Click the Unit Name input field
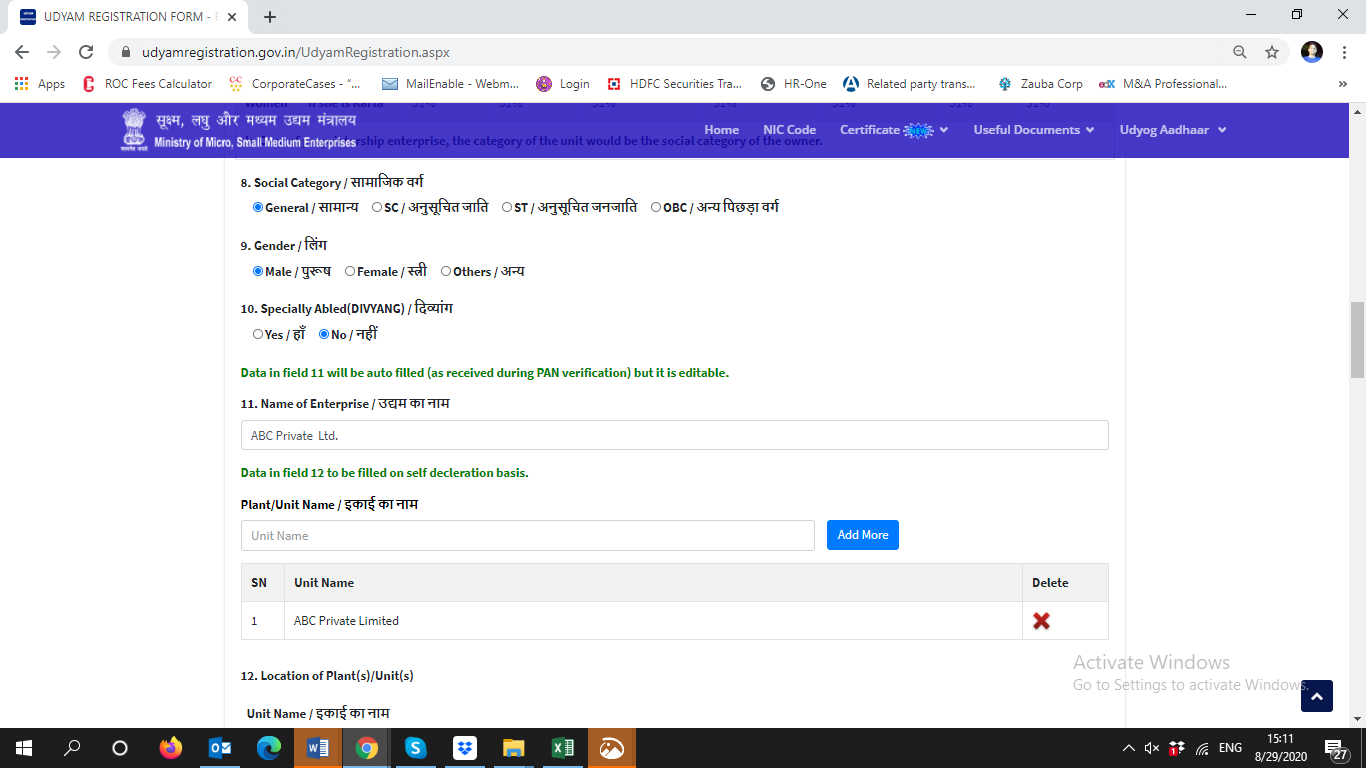 pos(527,536)
